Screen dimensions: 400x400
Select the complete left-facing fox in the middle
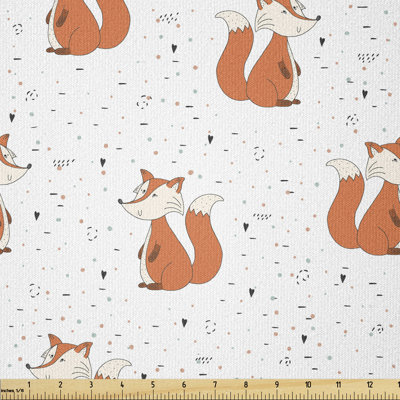(x=171, y=229)
